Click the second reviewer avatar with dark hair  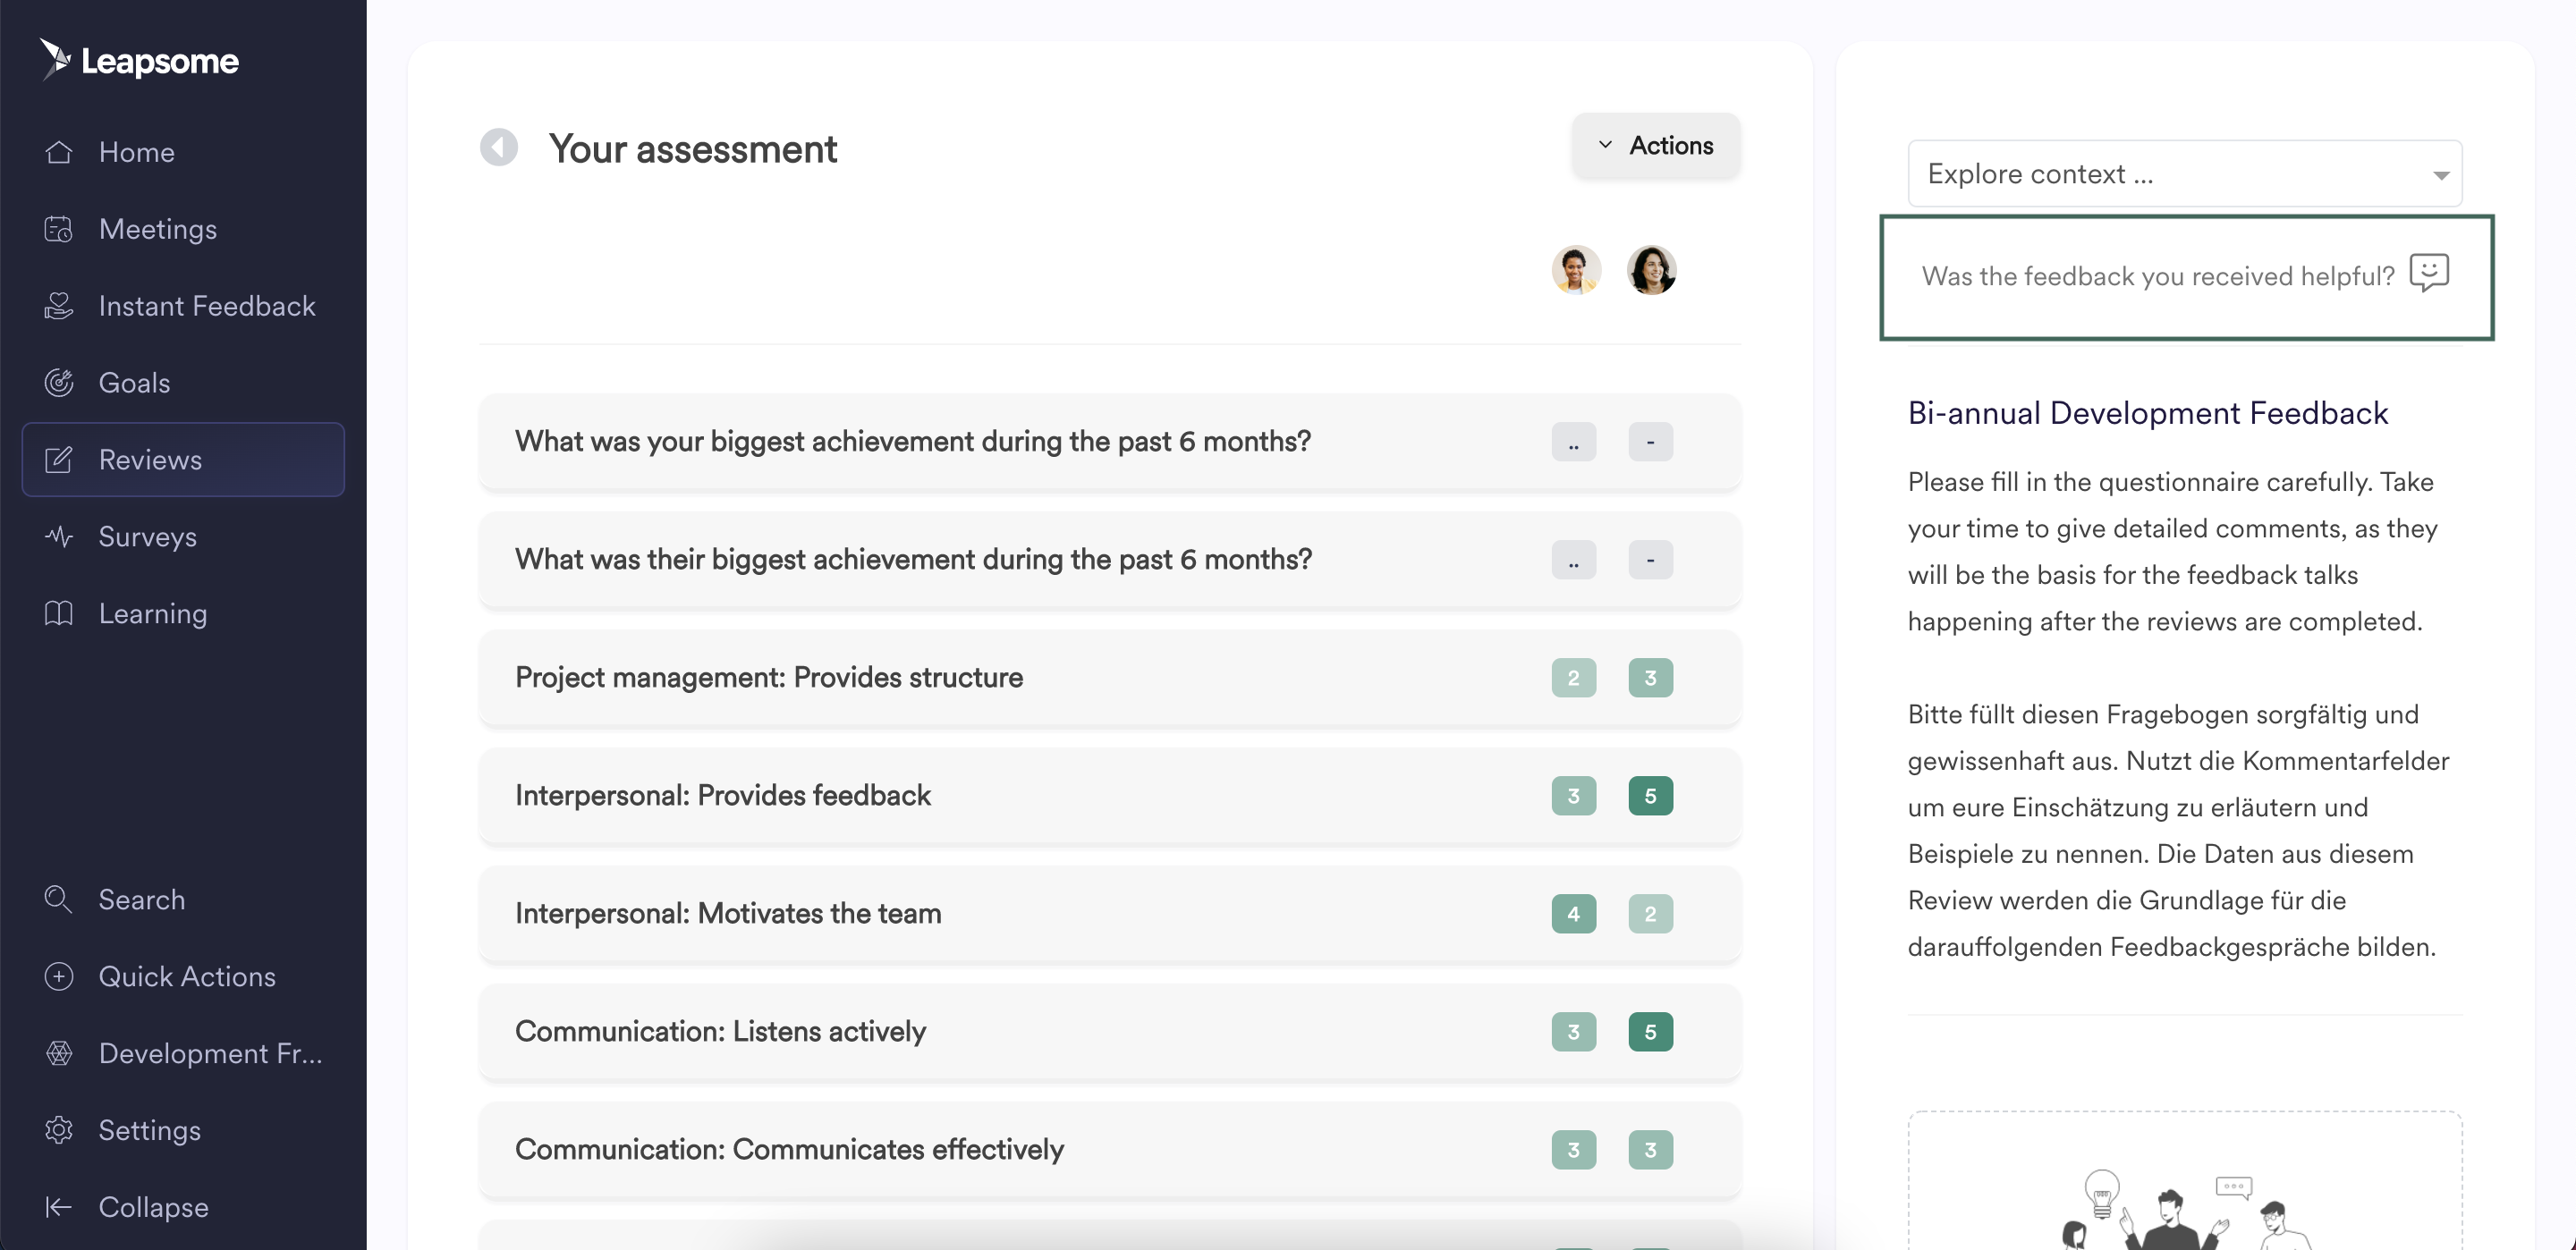click(1651, 270)
